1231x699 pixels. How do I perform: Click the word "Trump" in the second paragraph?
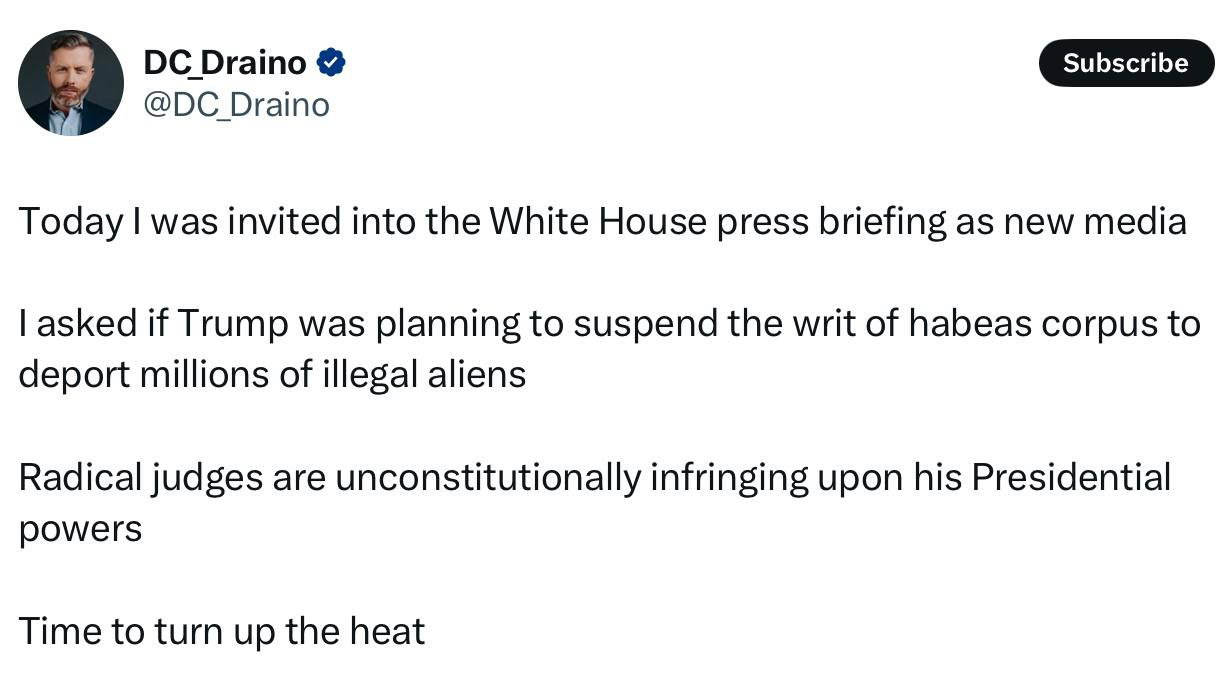click(x=233, y=324)
